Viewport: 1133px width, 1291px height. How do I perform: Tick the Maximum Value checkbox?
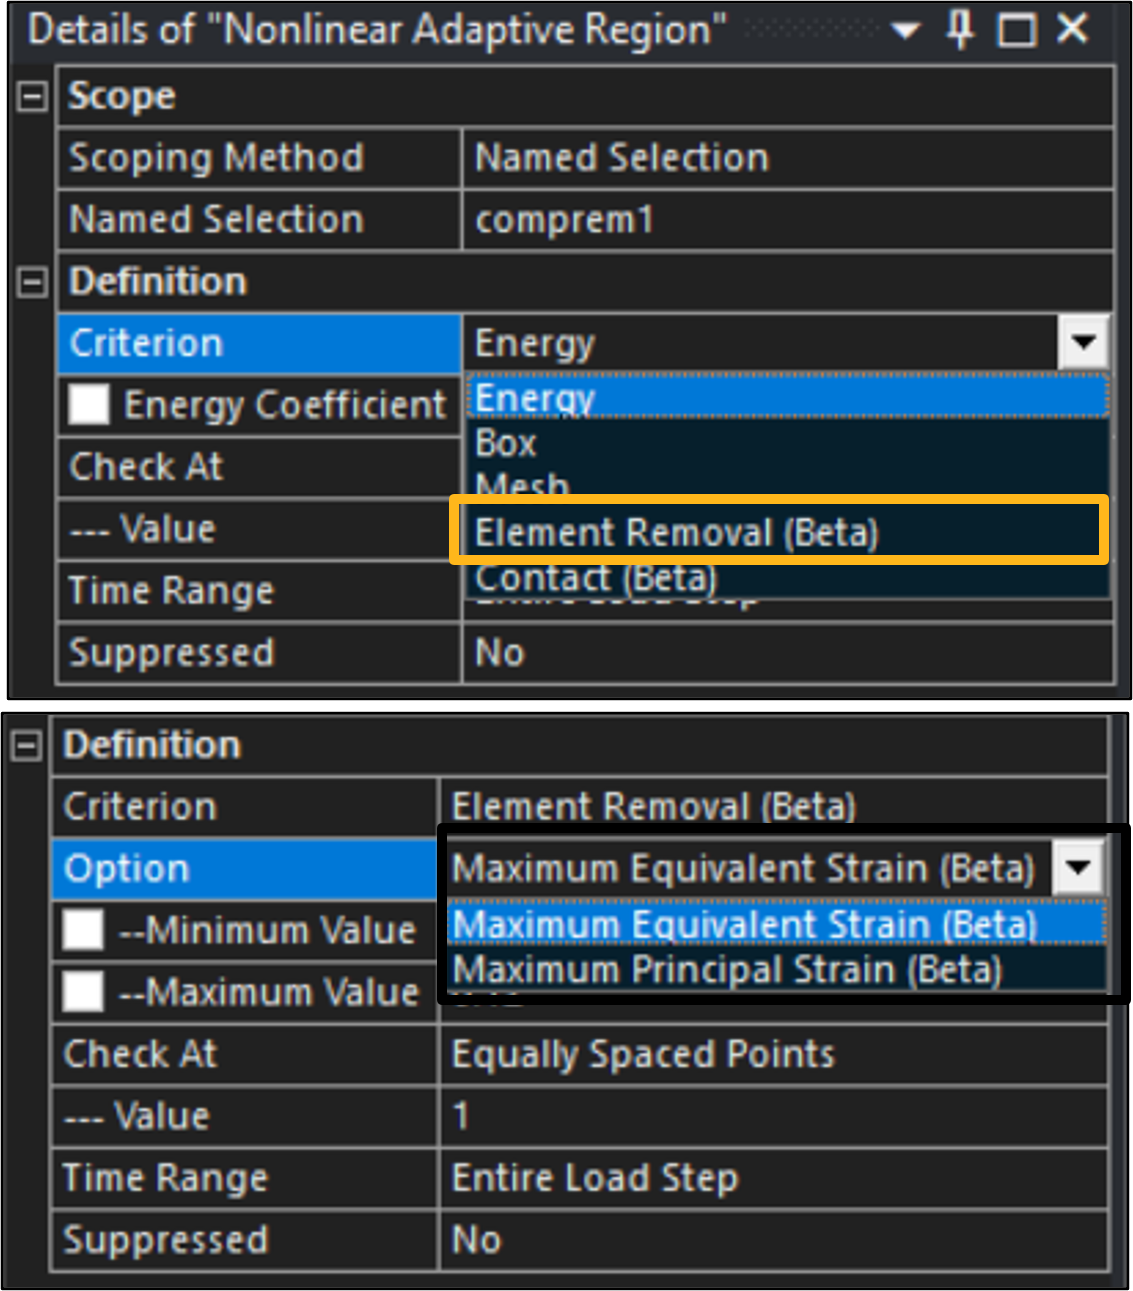pyautogui.click(x=83, y=992)
